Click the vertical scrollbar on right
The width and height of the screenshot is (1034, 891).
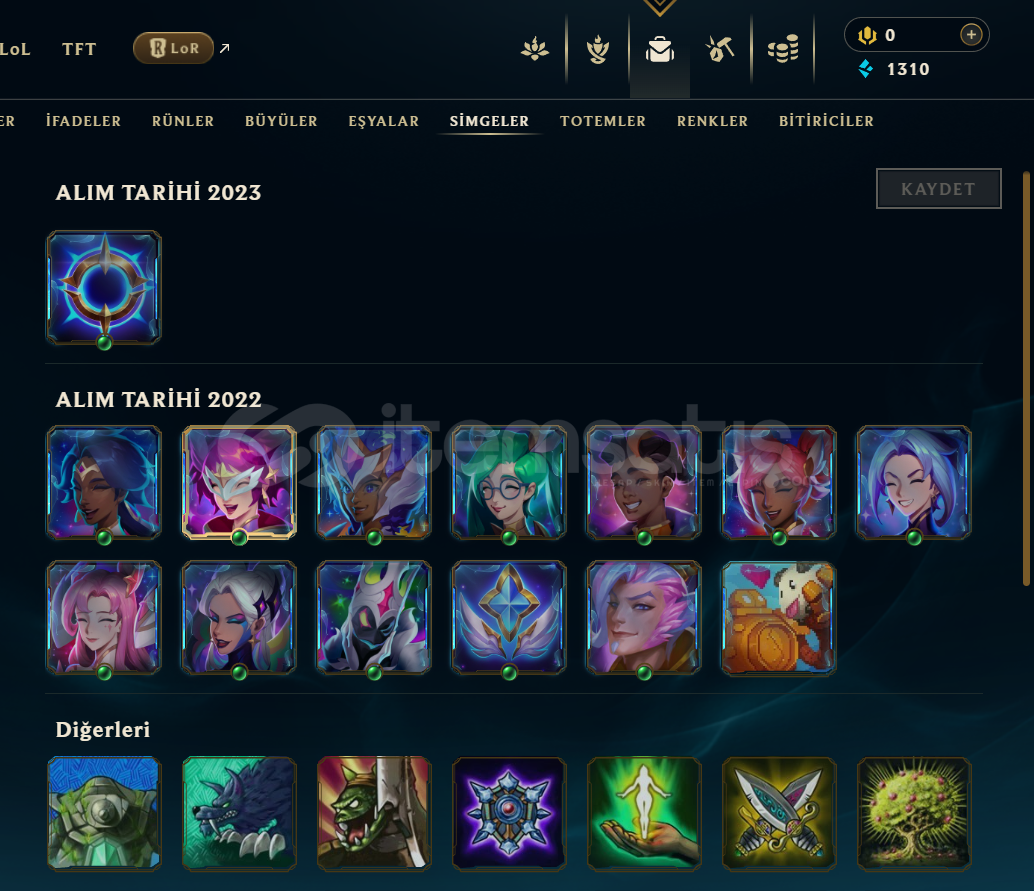pyautogui.click(x=1025, y=379)
